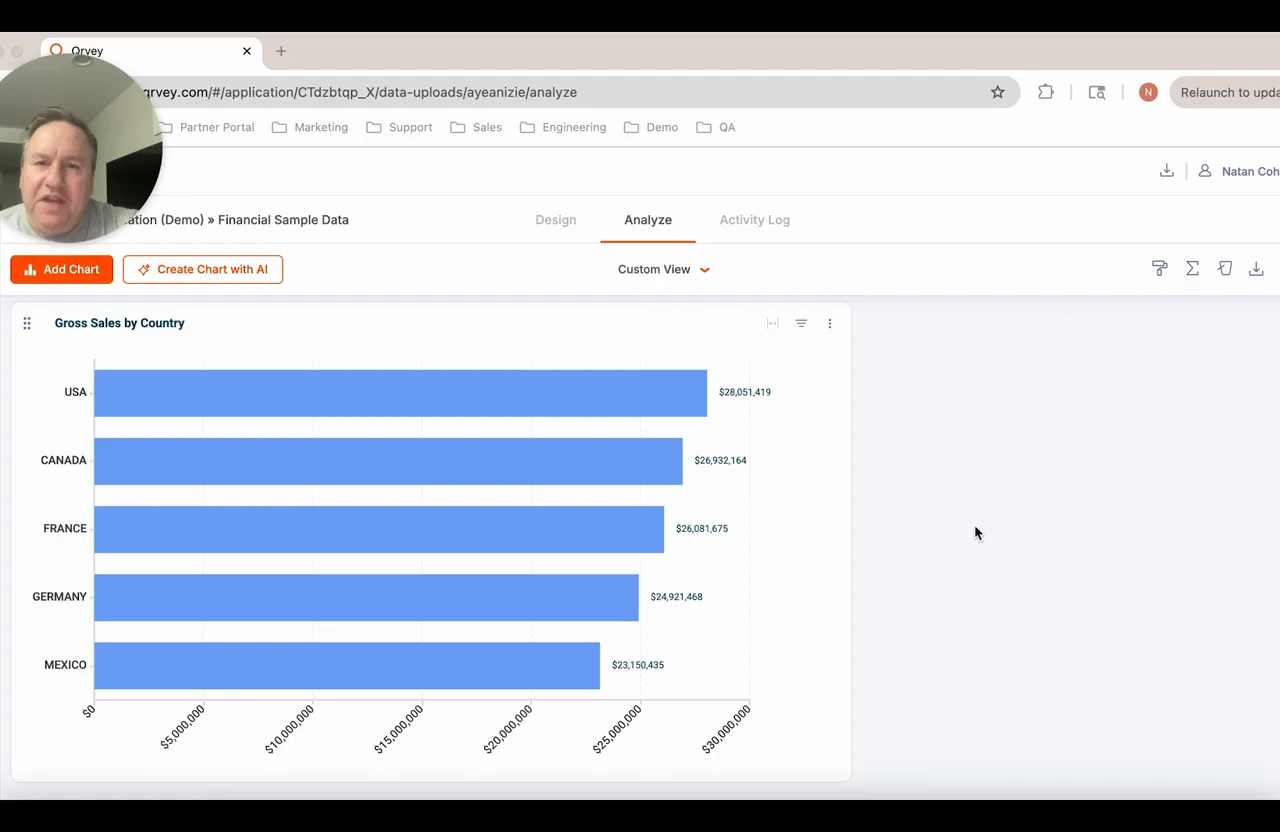1280x832 pixels.
Task: Open the Natan Cohen user account icon
Action: point(1204,170)
